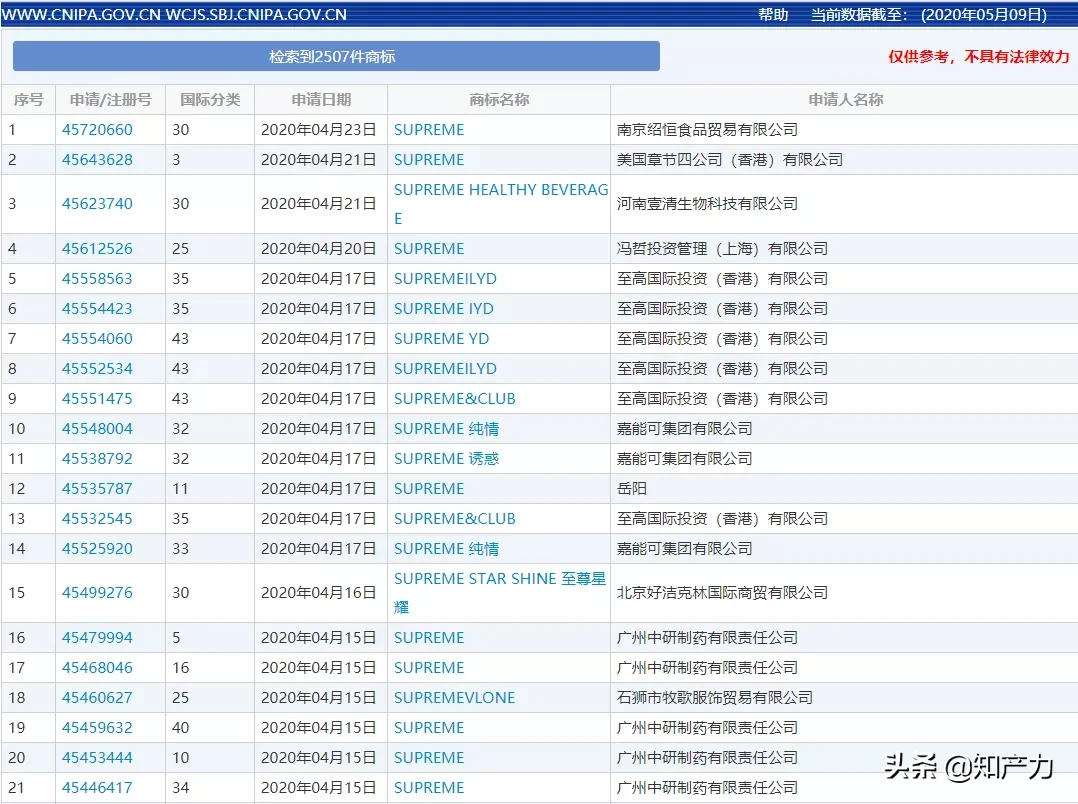Open the SUPREME IYD trademark
This screenshot has width=1078, height=804.
tap(443, 309)
